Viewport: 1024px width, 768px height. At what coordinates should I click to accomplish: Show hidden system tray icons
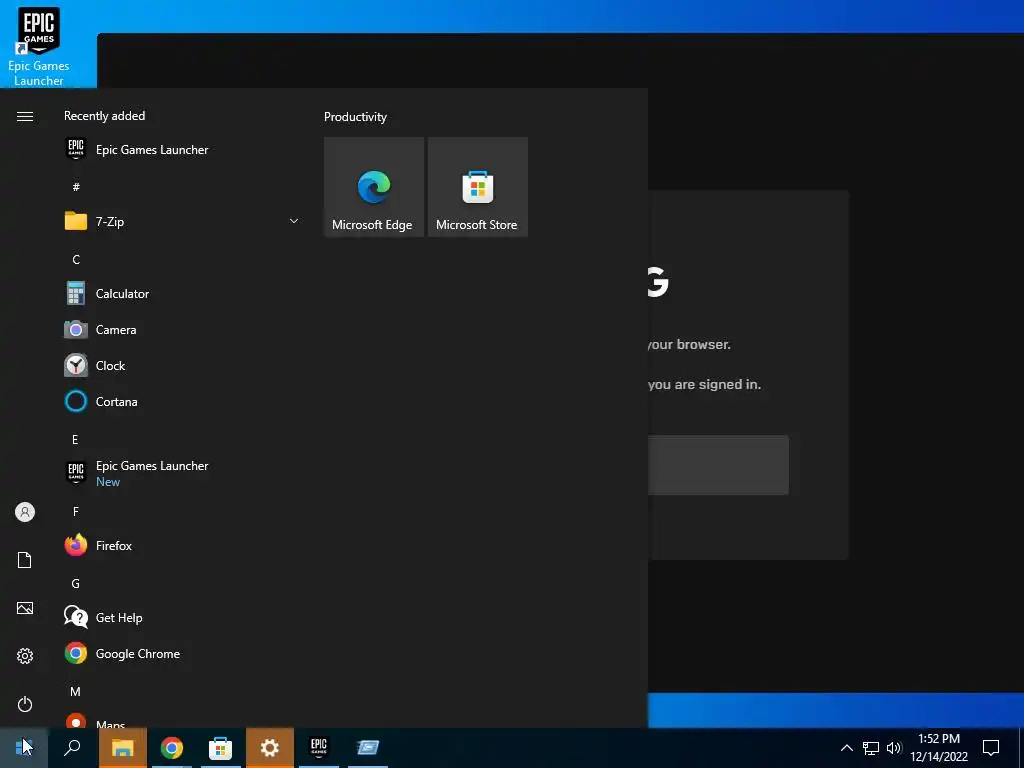point(846,748)
